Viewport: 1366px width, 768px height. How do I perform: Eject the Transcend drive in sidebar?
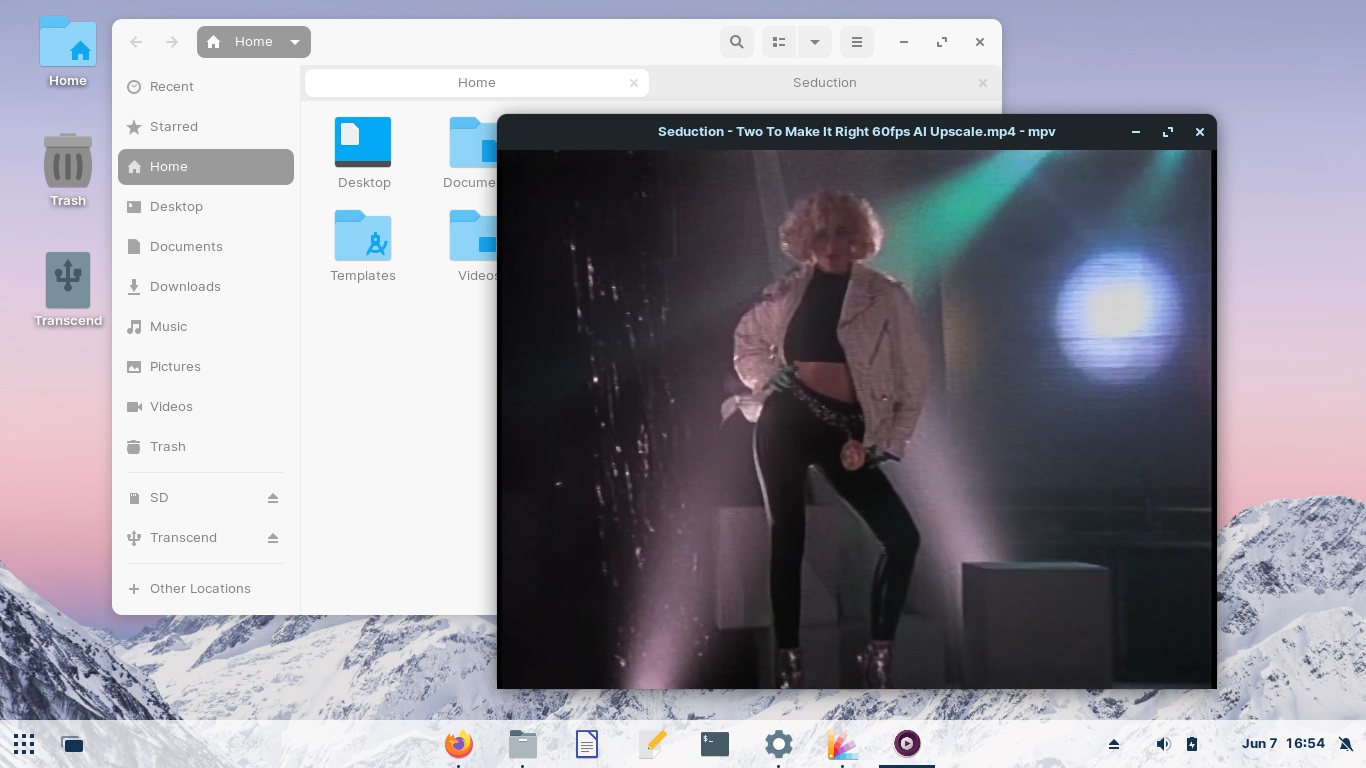coord(273,538)
